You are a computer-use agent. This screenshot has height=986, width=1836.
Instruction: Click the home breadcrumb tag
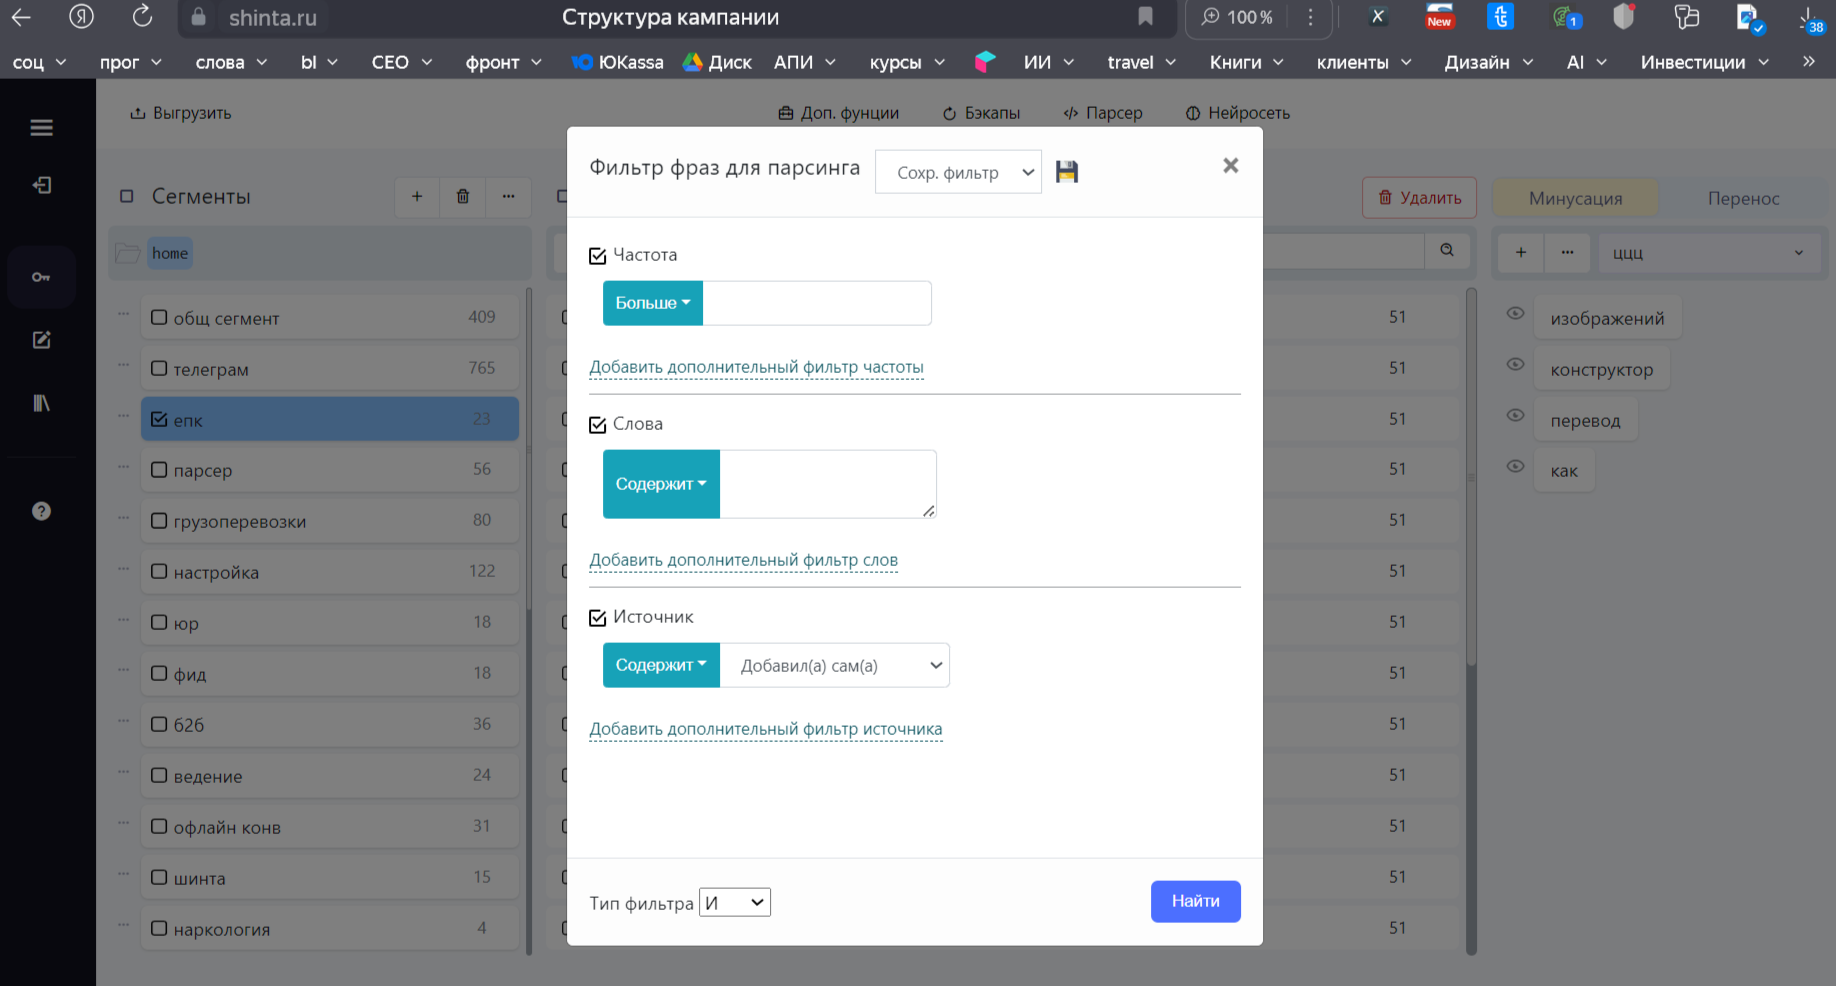[170, 253]
